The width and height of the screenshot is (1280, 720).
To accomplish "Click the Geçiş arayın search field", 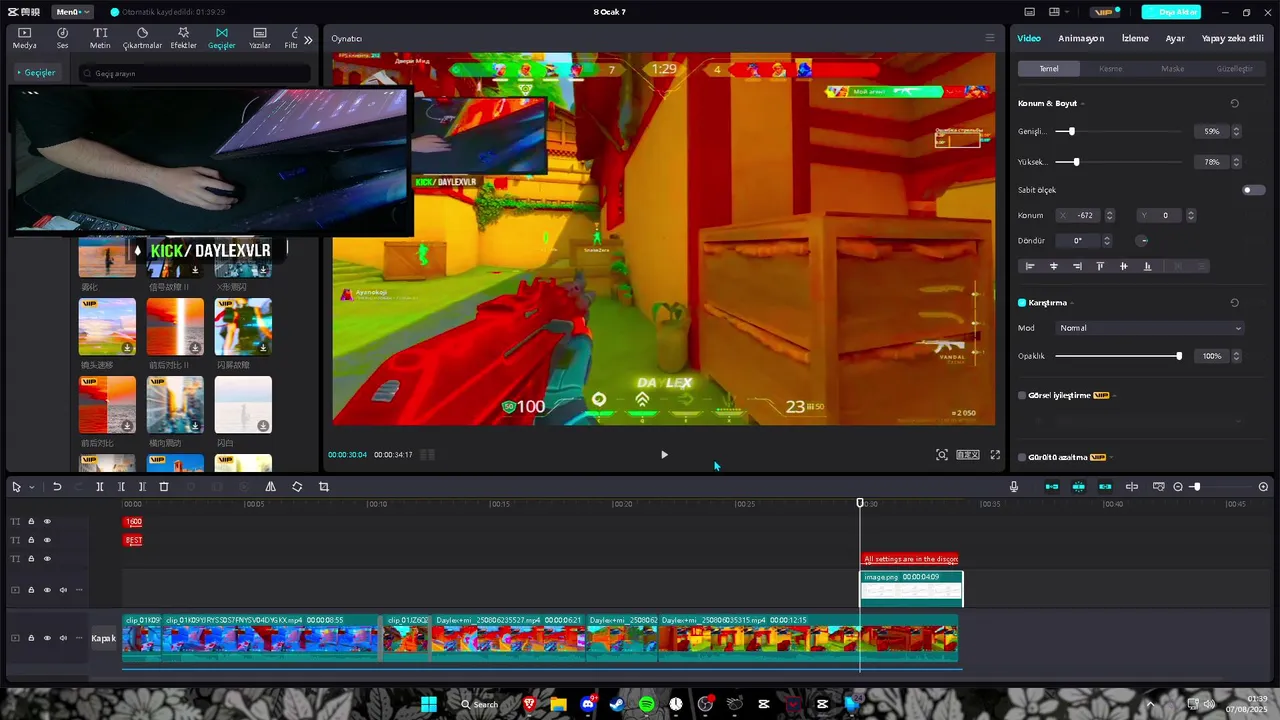I will pos(195,73).
